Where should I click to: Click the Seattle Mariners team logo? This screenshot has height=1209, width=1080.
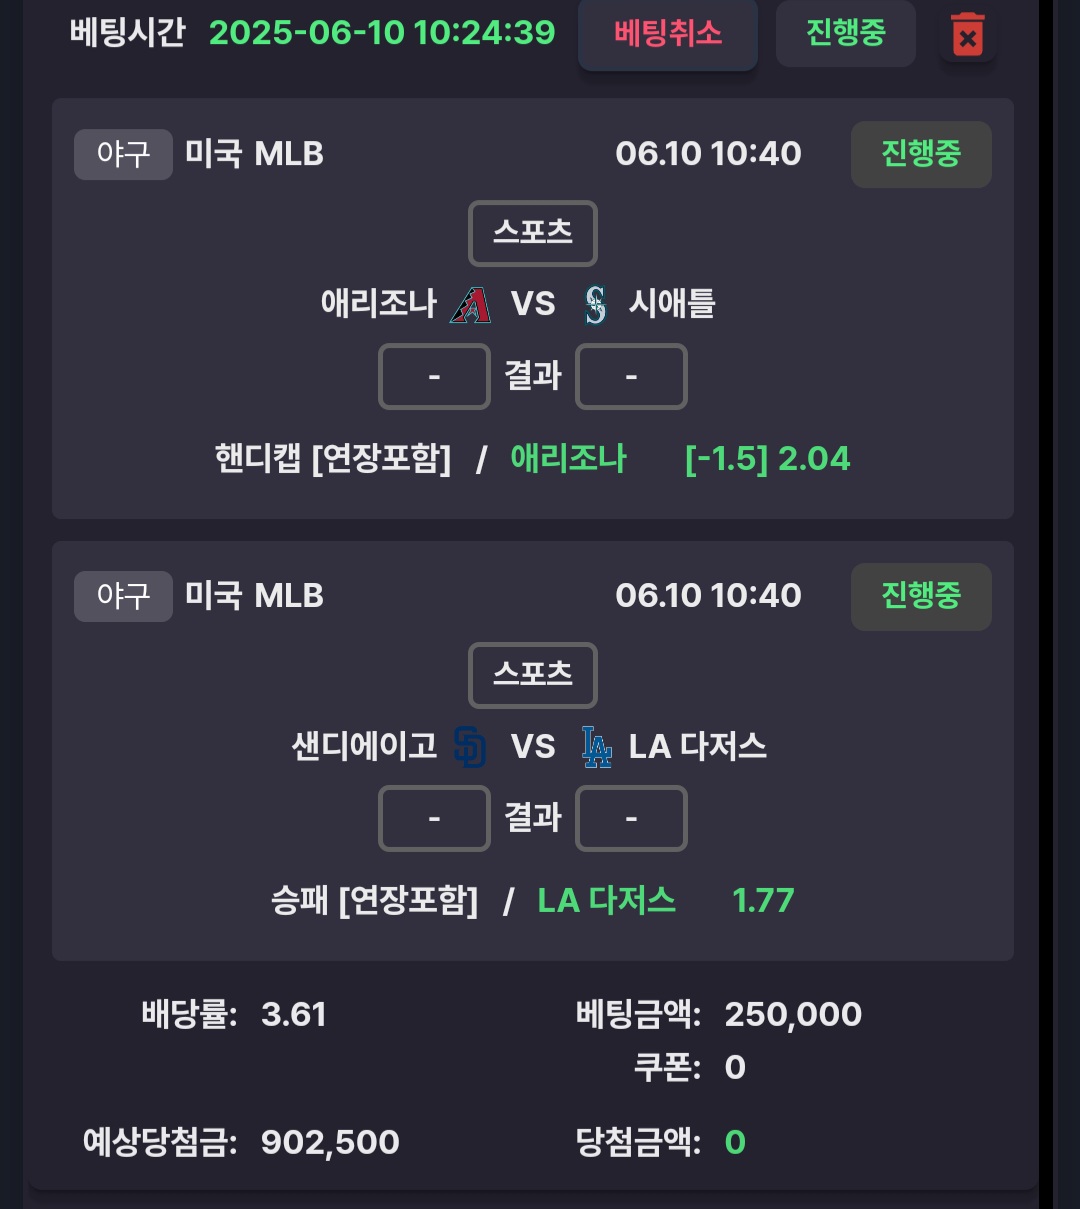[x=596, y=304]
